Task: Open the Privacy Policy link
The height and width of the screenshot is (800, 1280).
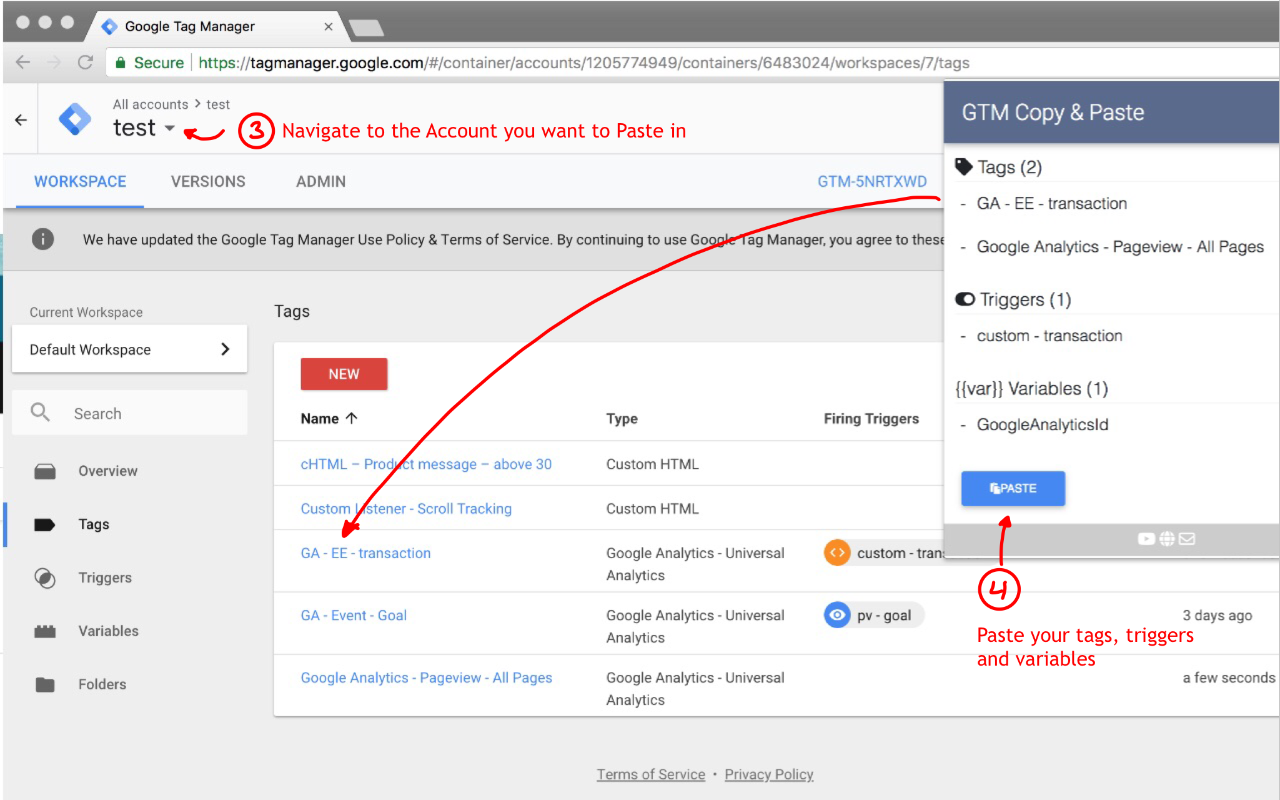Action: [x=769, y=774]
